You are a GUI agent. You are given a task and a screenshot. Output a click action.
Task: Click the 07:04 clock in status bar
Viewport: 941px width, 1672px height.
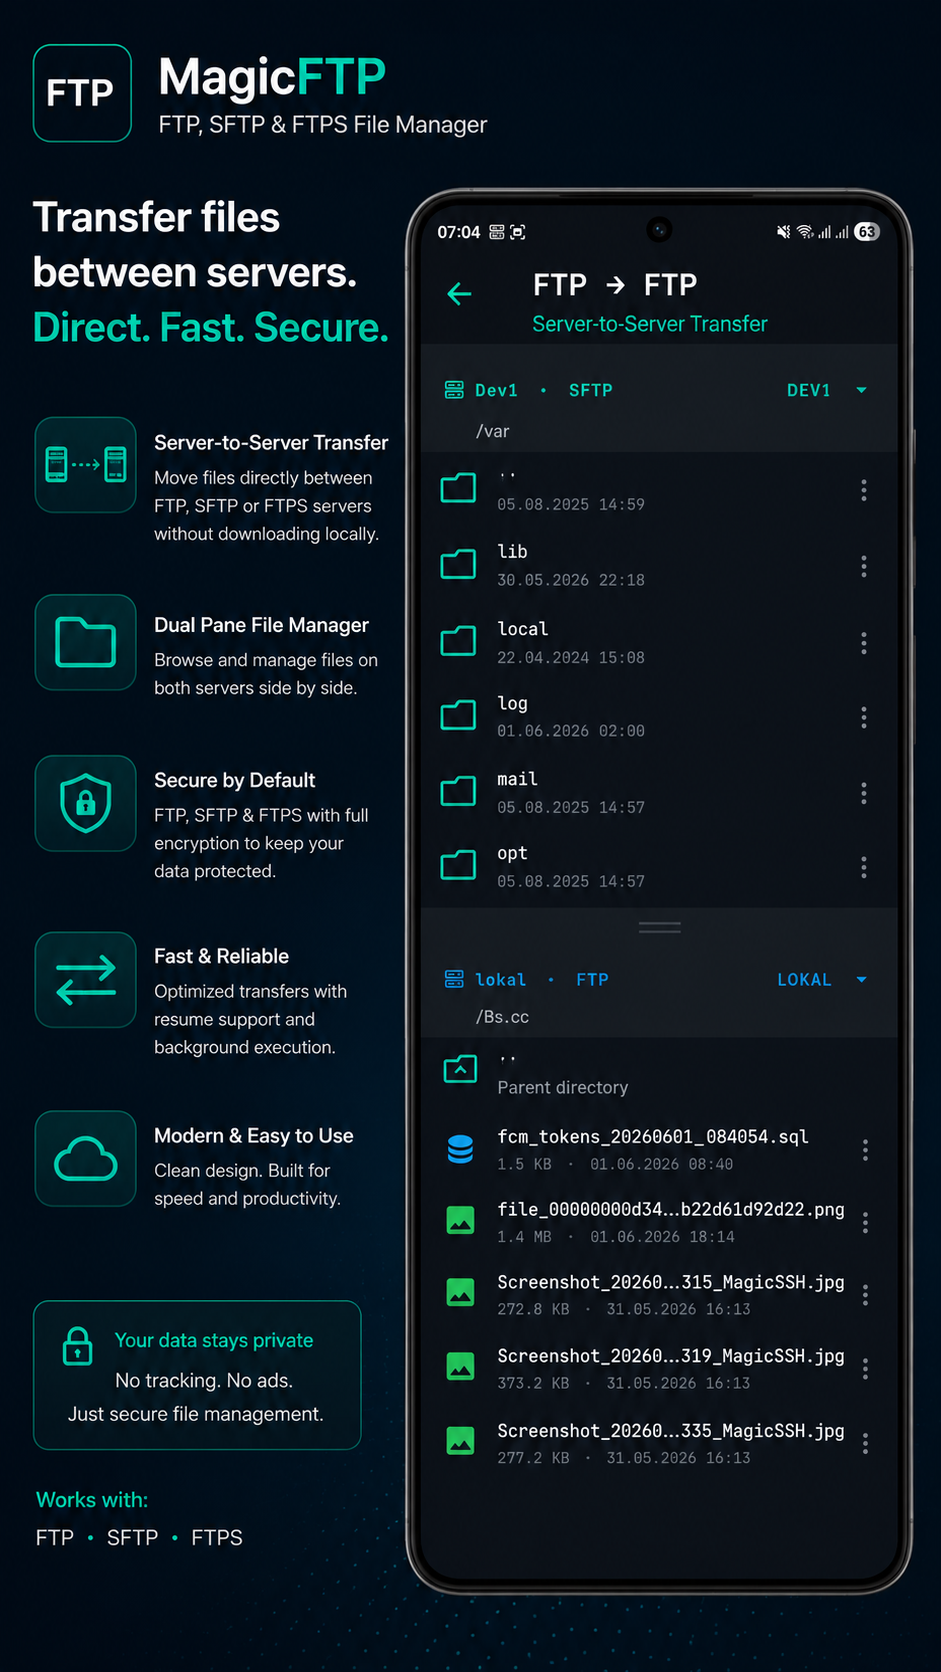(459, 232)
